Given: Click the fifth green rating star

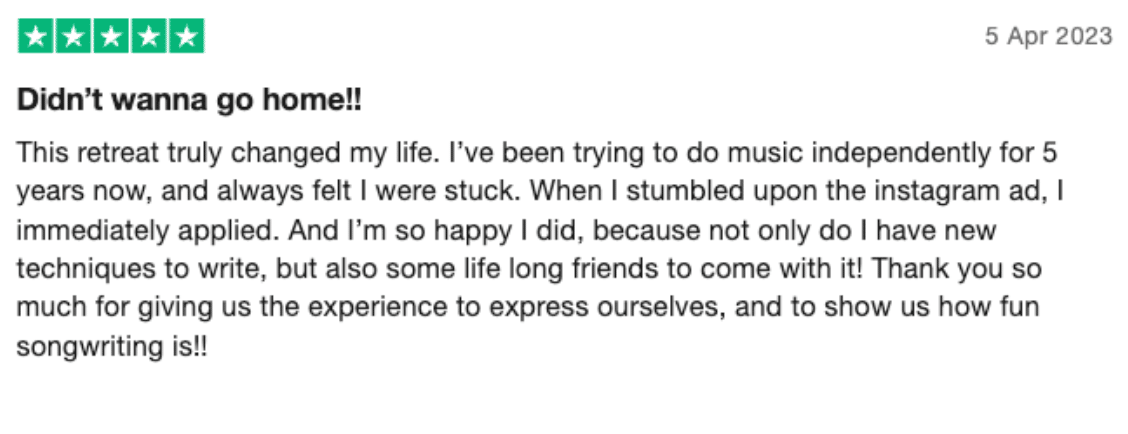Looking at the screenshot, I should pos(185,38).
